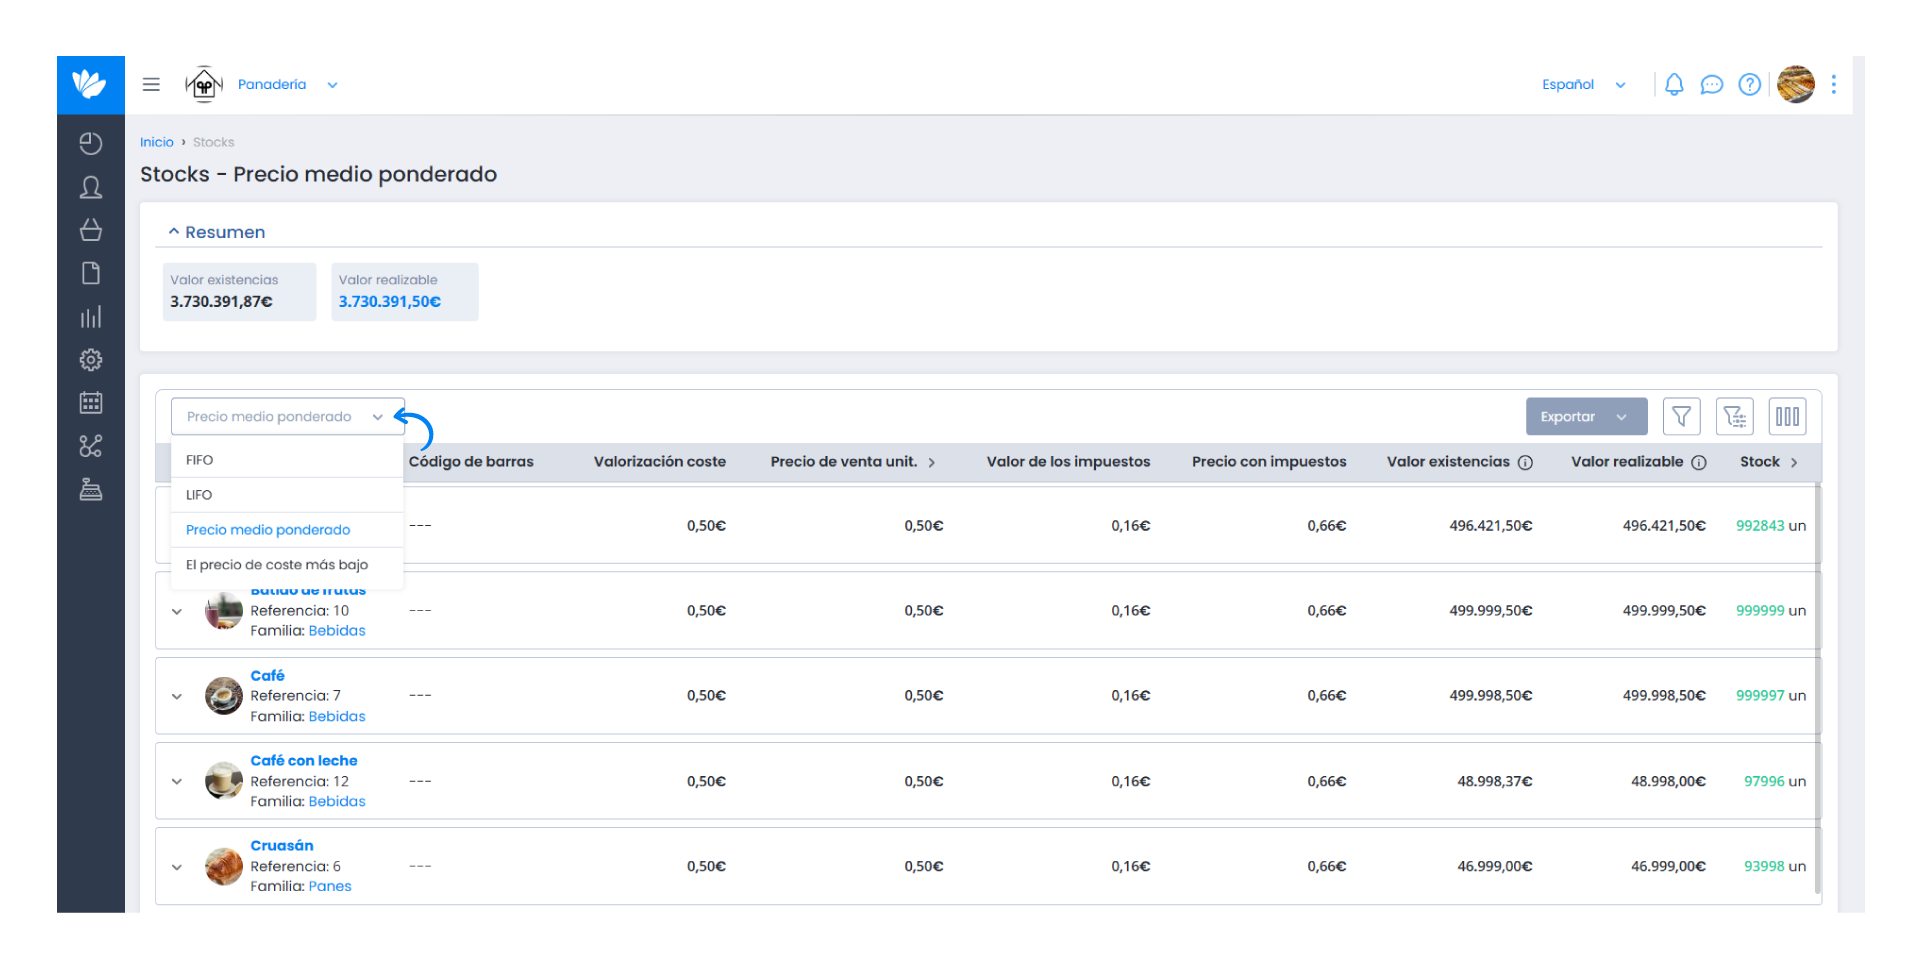Open the settings gear icon in sidebar
The height and width of the screenshot is (969, 1920).
pyautogui.click(x=91, y=360)
